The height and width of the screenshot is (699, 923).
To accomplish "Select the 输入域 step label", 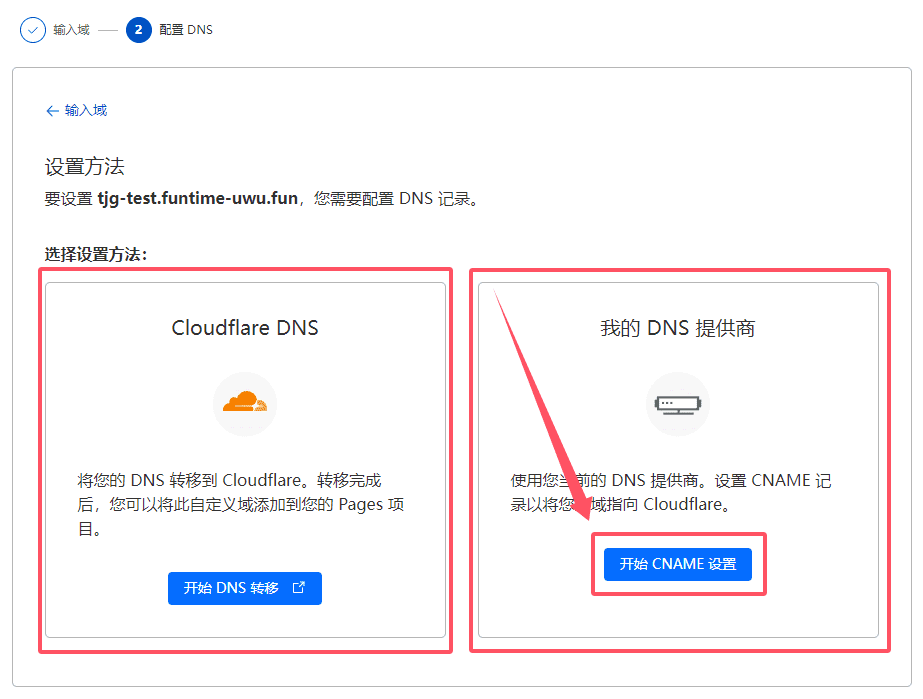I will click(x=71, y=30).
